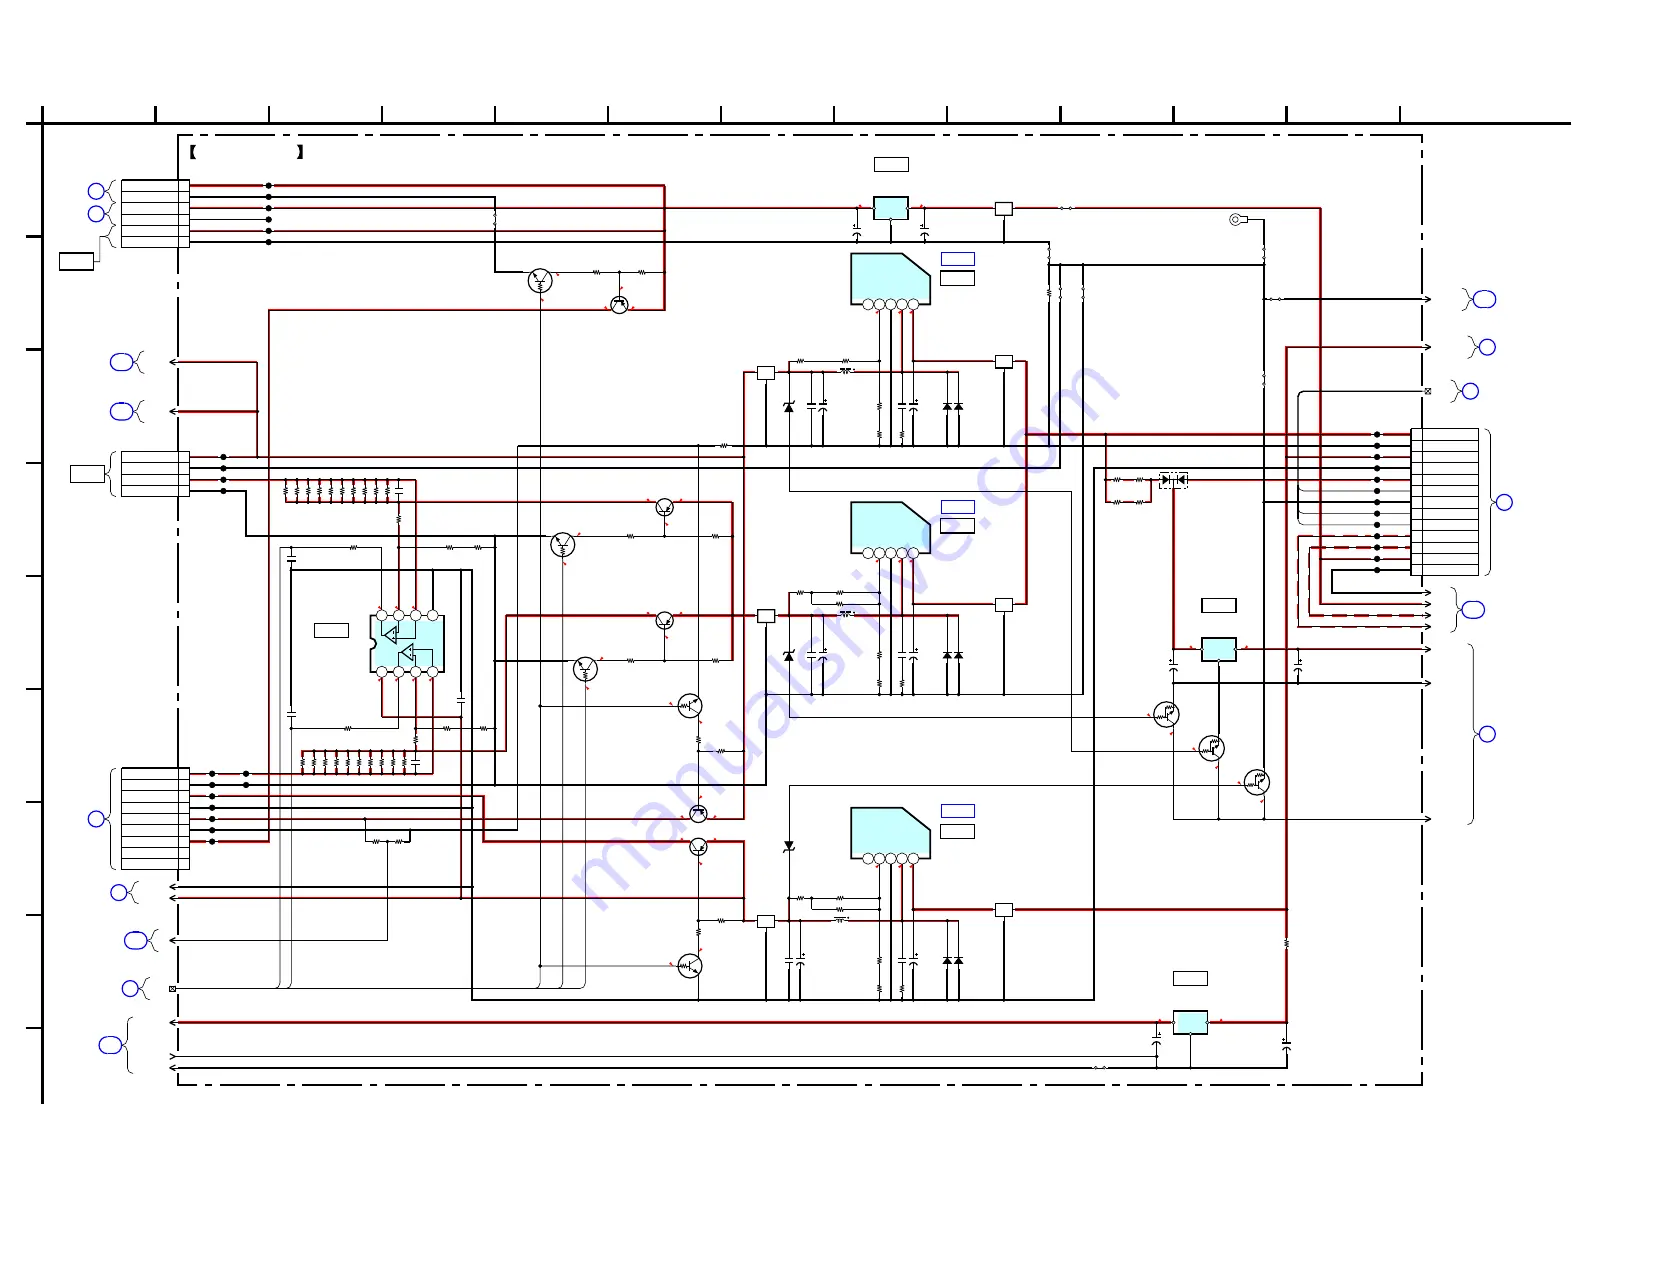Click the blue reference circle beside right large connector brace

(x=1504, y=502)
